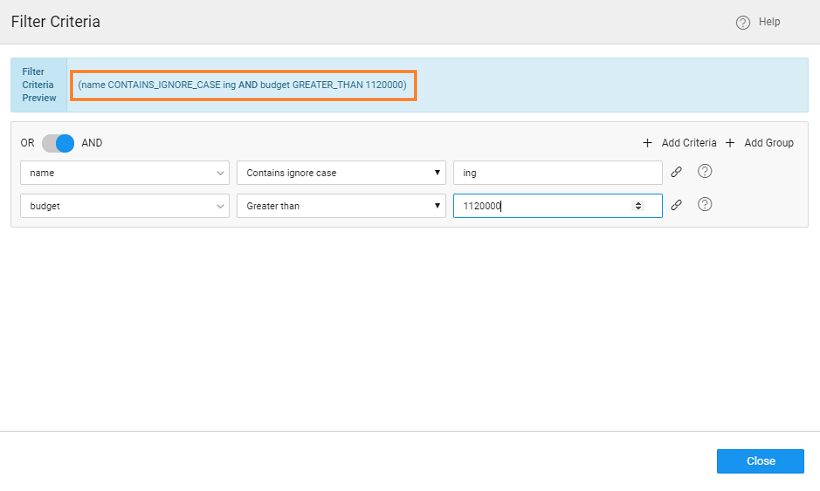Open the budget field dropdown
The image size is (820, 491).
pyautogui.click(x=125, y=205)
